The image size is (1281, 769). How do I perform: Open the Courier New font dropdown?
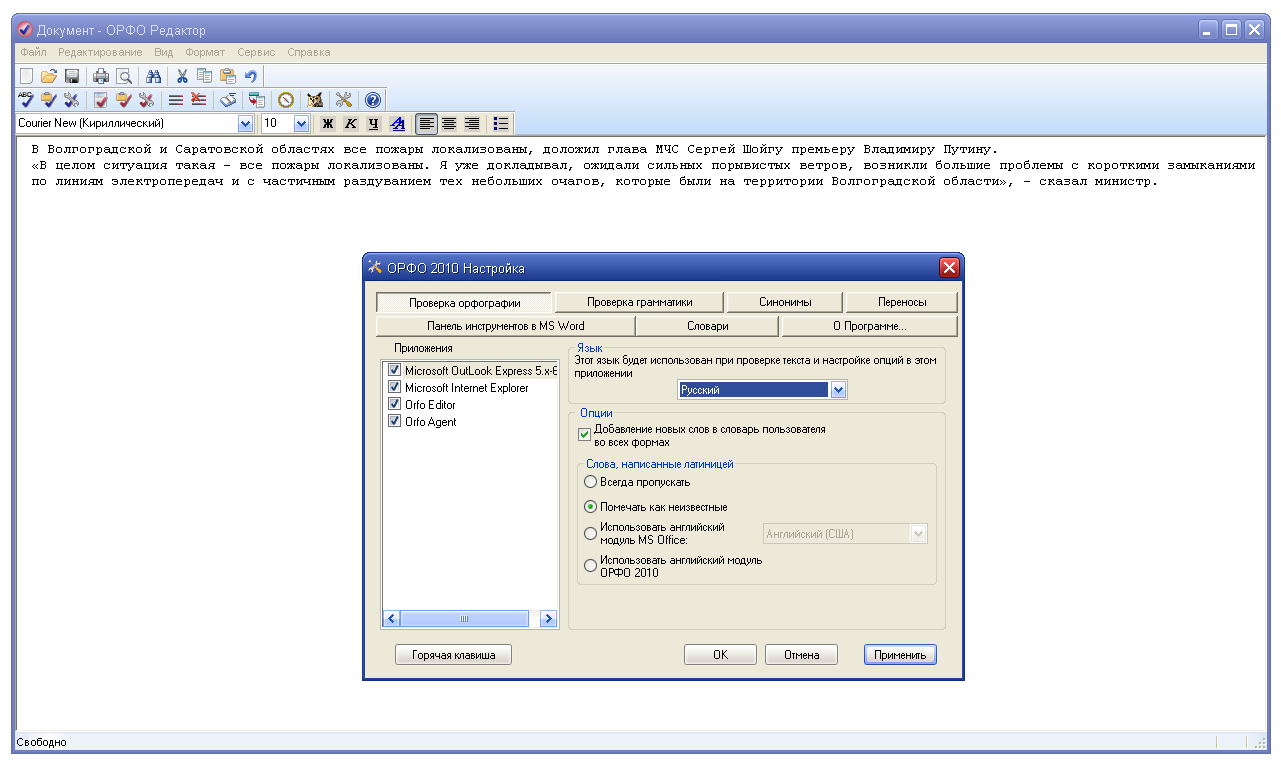246,124
